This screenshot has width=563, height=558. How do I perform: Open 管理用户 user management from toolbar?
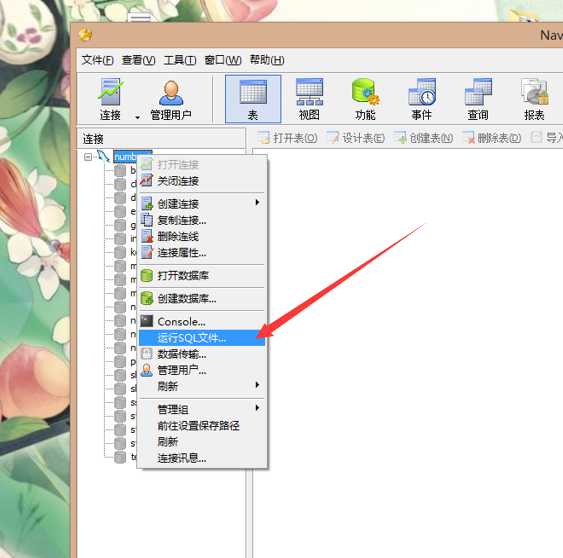coord(171,99)
